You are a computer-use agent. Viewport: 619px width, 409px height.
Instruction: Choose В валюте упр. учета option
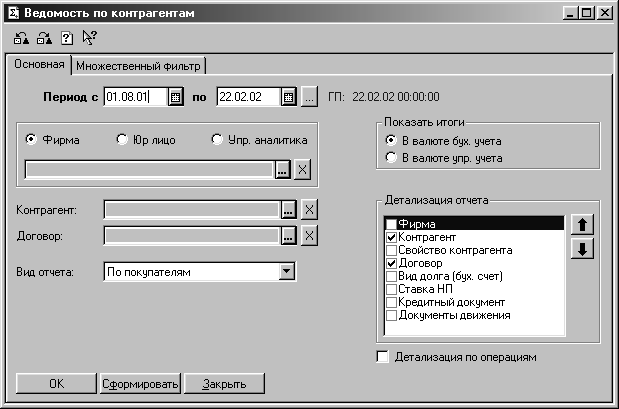(390, 157)
